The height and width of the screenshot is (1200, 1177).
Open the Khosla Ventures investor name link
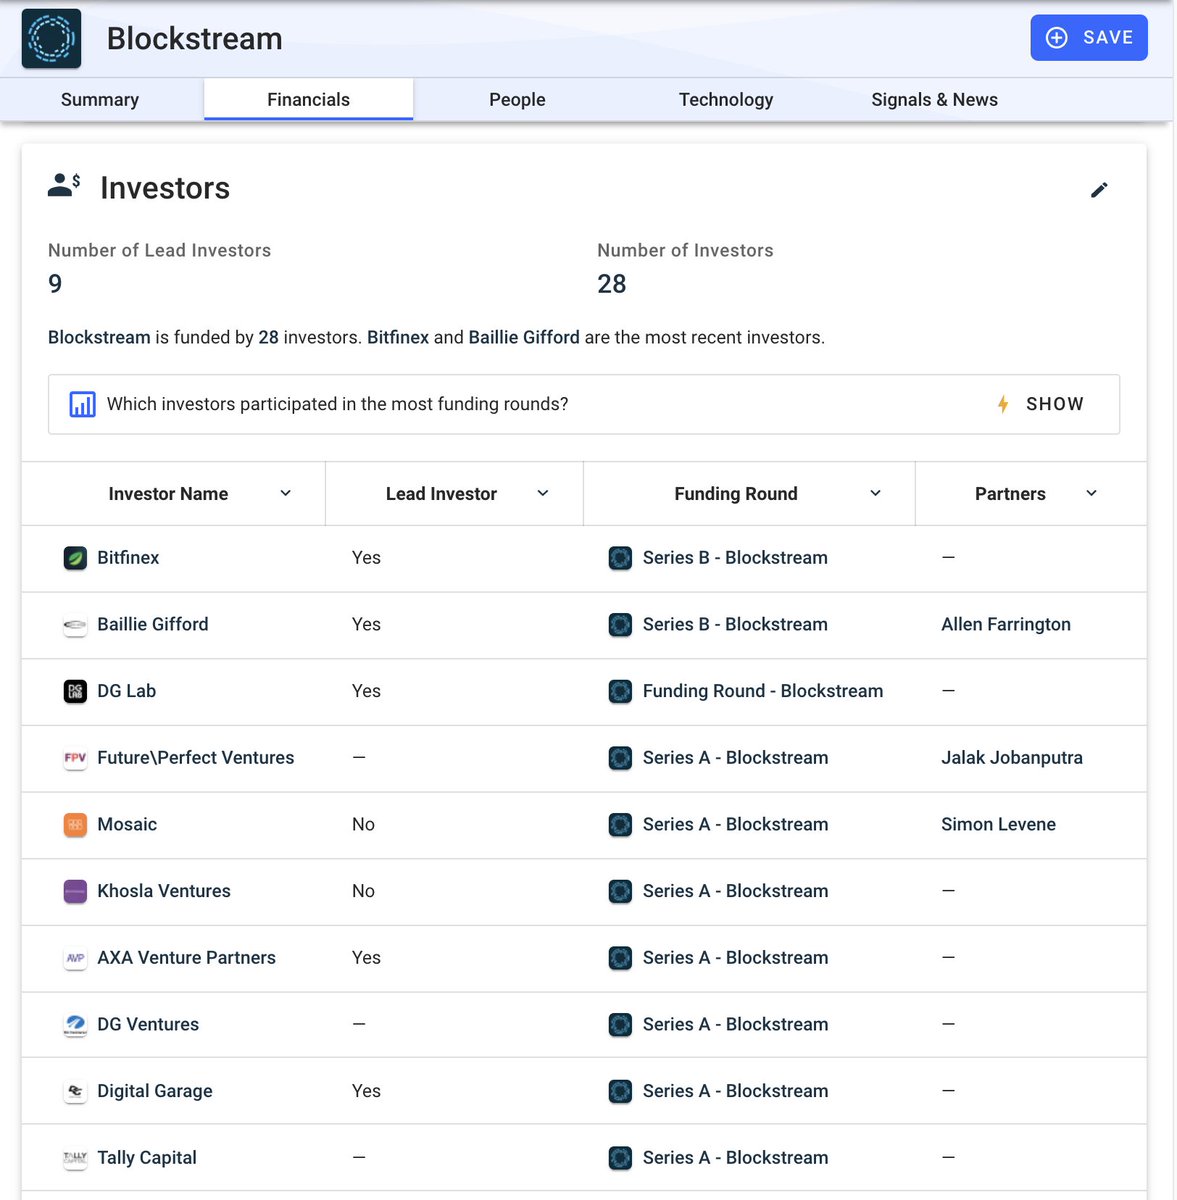click(164, 891)
